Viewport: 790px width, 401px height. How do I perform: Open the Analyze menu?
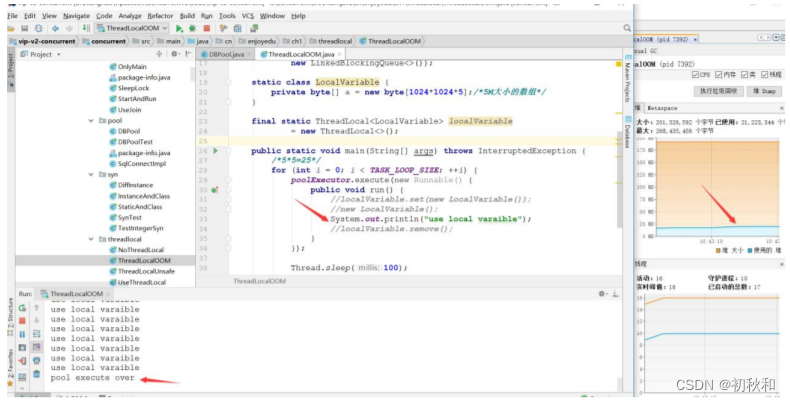coord(130,16)
